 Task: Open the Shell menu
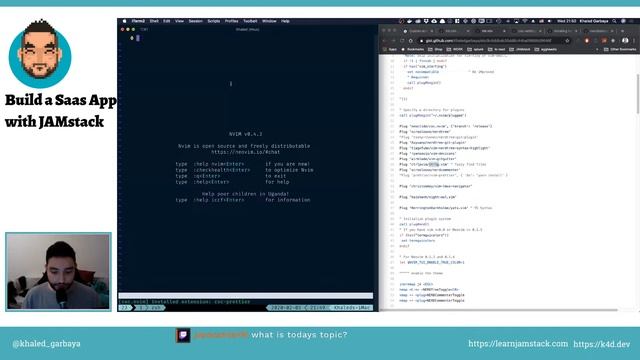click(154, 21)
